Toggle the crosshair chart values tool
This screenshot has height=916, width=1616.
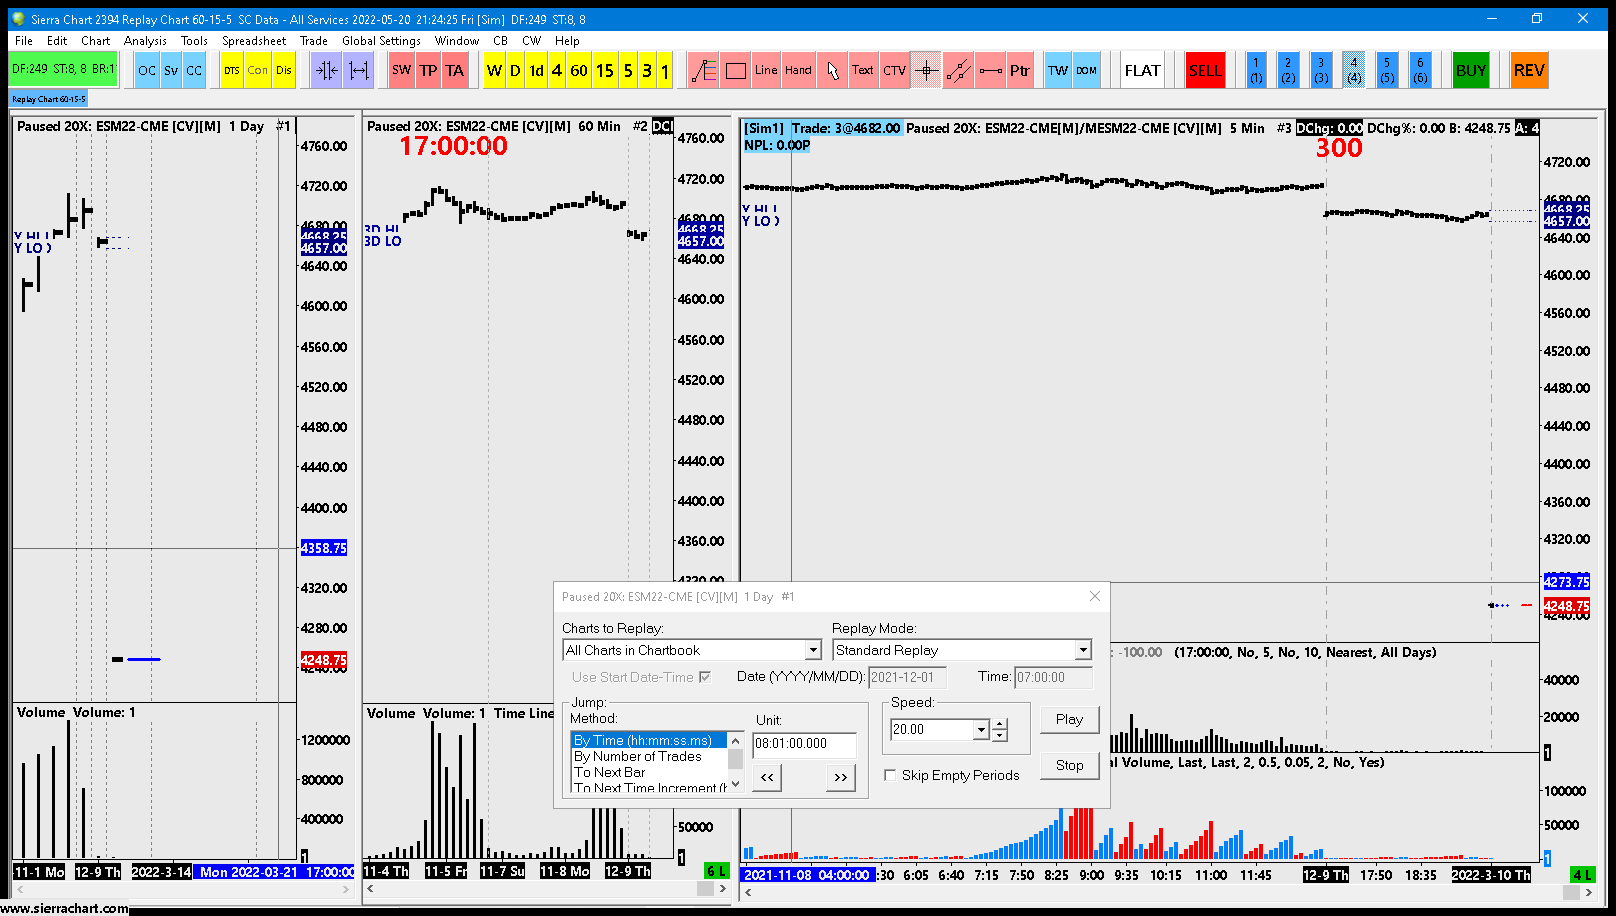926,70
